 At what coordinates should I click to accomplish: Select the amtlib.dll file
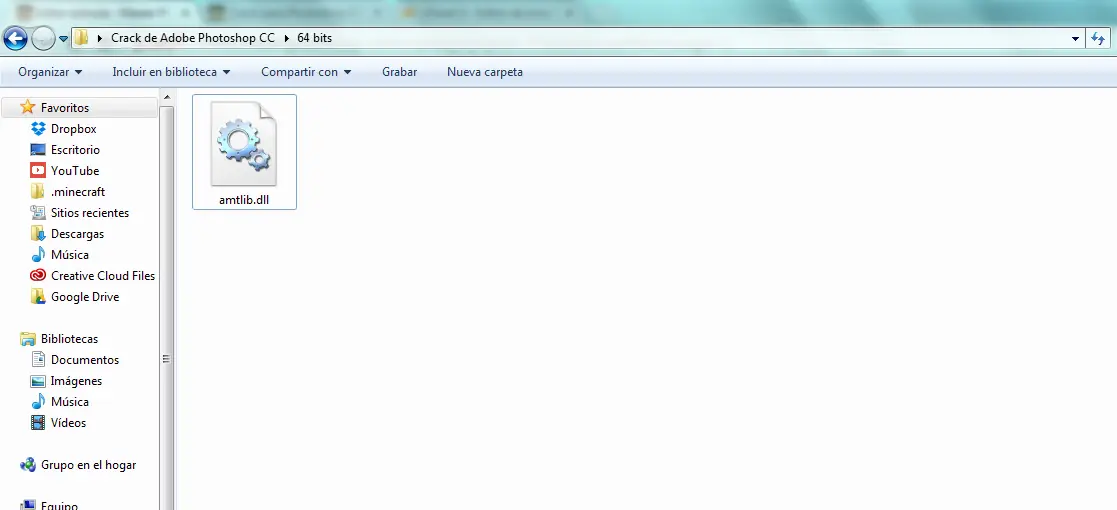(244, 152)
